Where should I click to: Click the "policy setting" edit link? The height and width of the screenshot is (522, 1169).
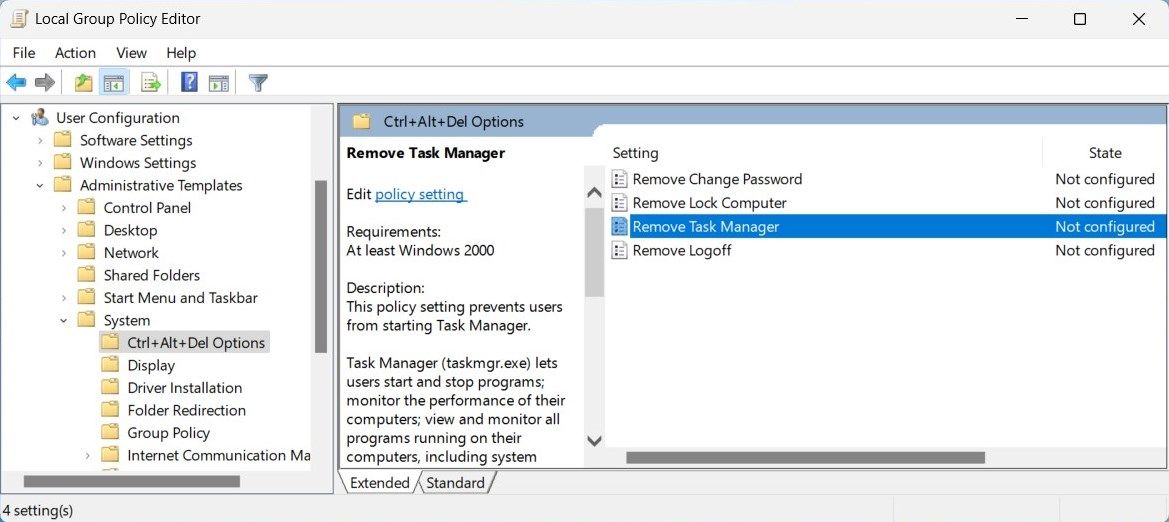tap(420, 195)
